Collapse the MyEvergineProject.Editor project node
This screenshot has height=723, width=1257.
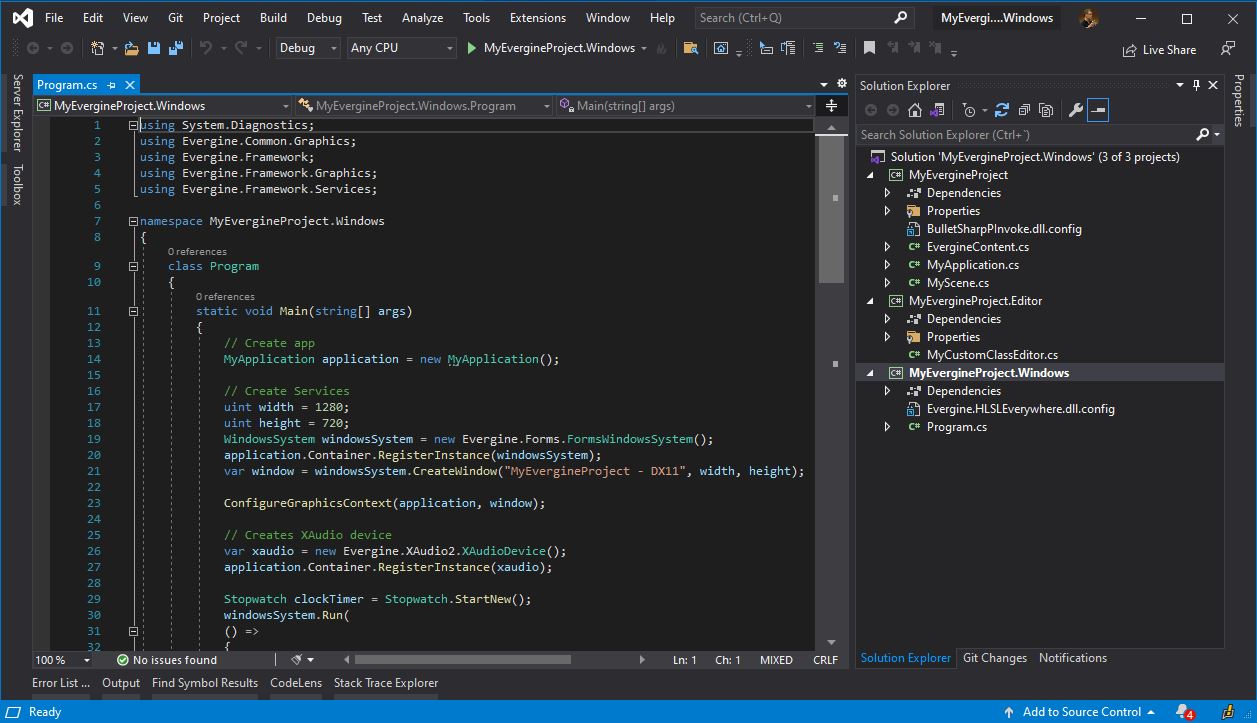click(x=870, y=301)
